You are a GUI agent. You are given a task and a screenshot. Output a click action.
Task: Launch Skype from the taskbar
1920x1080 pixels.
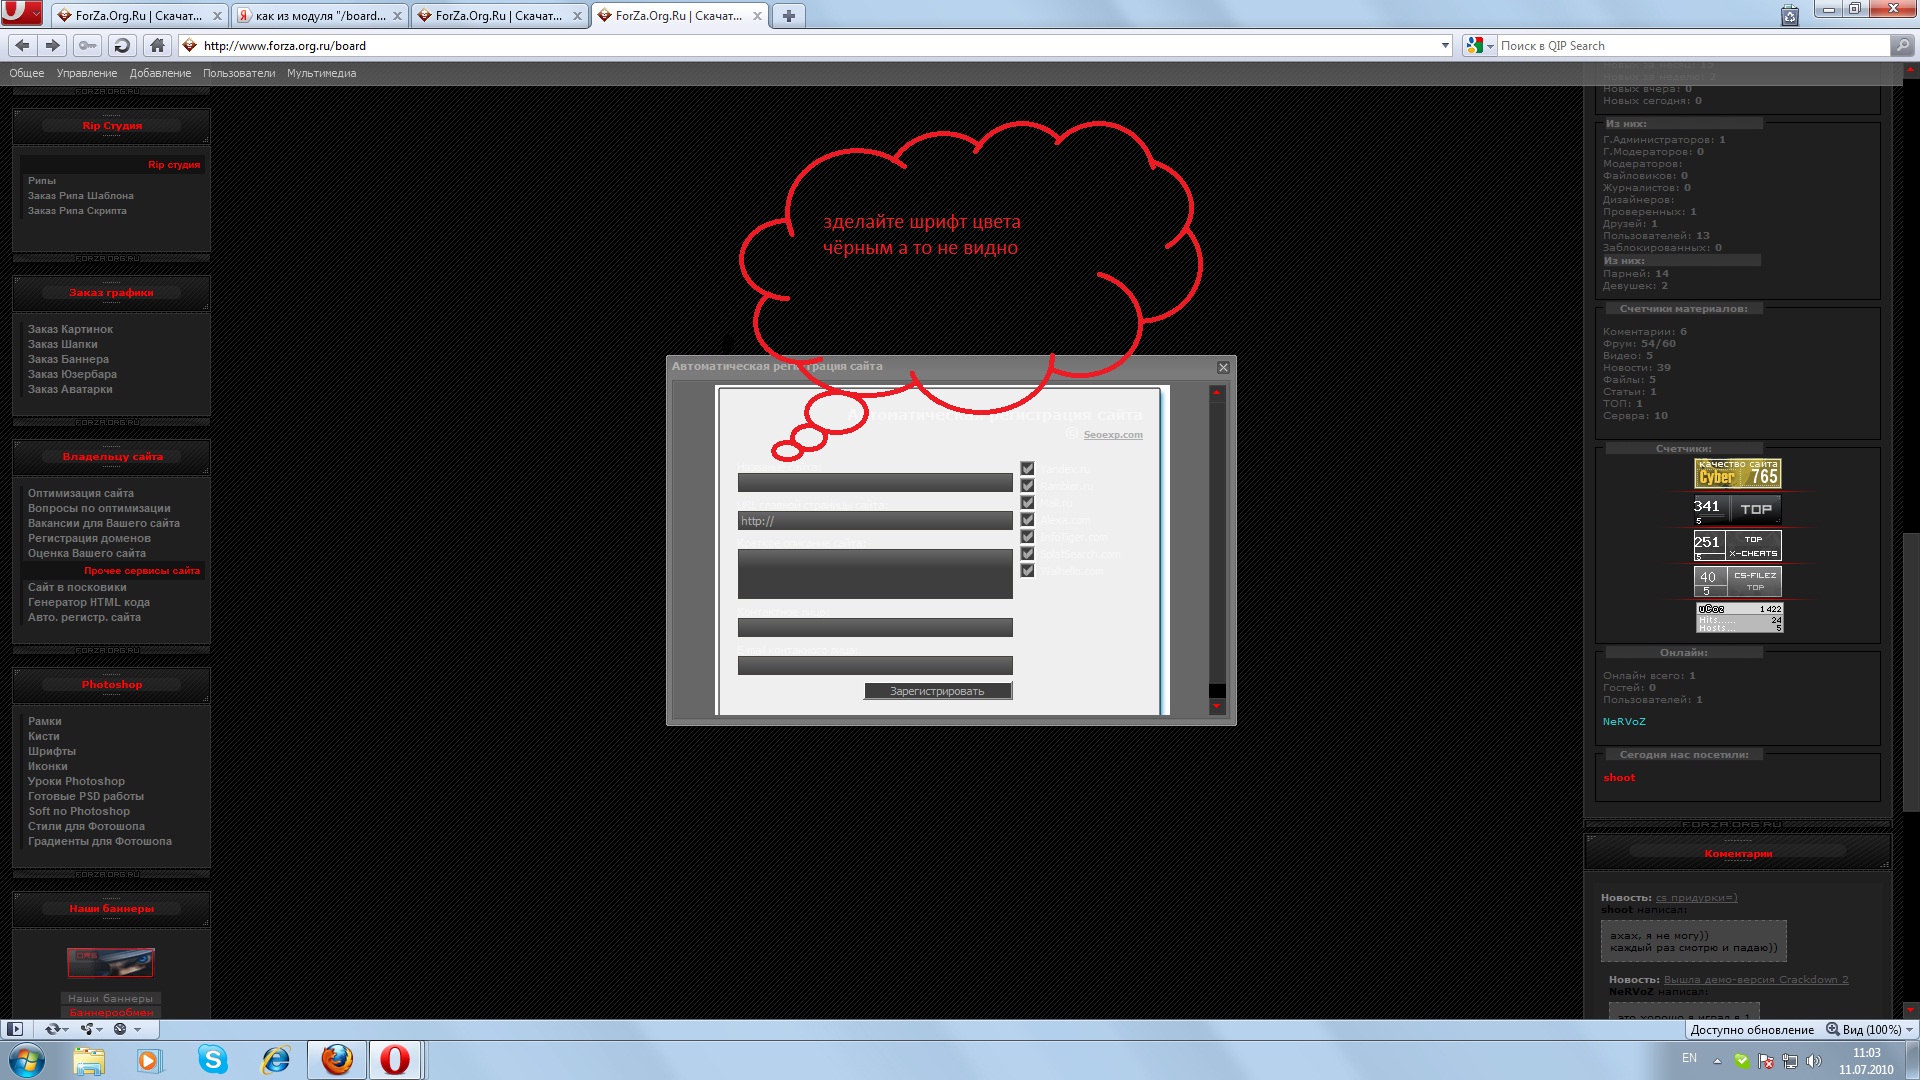[212, 1059]
